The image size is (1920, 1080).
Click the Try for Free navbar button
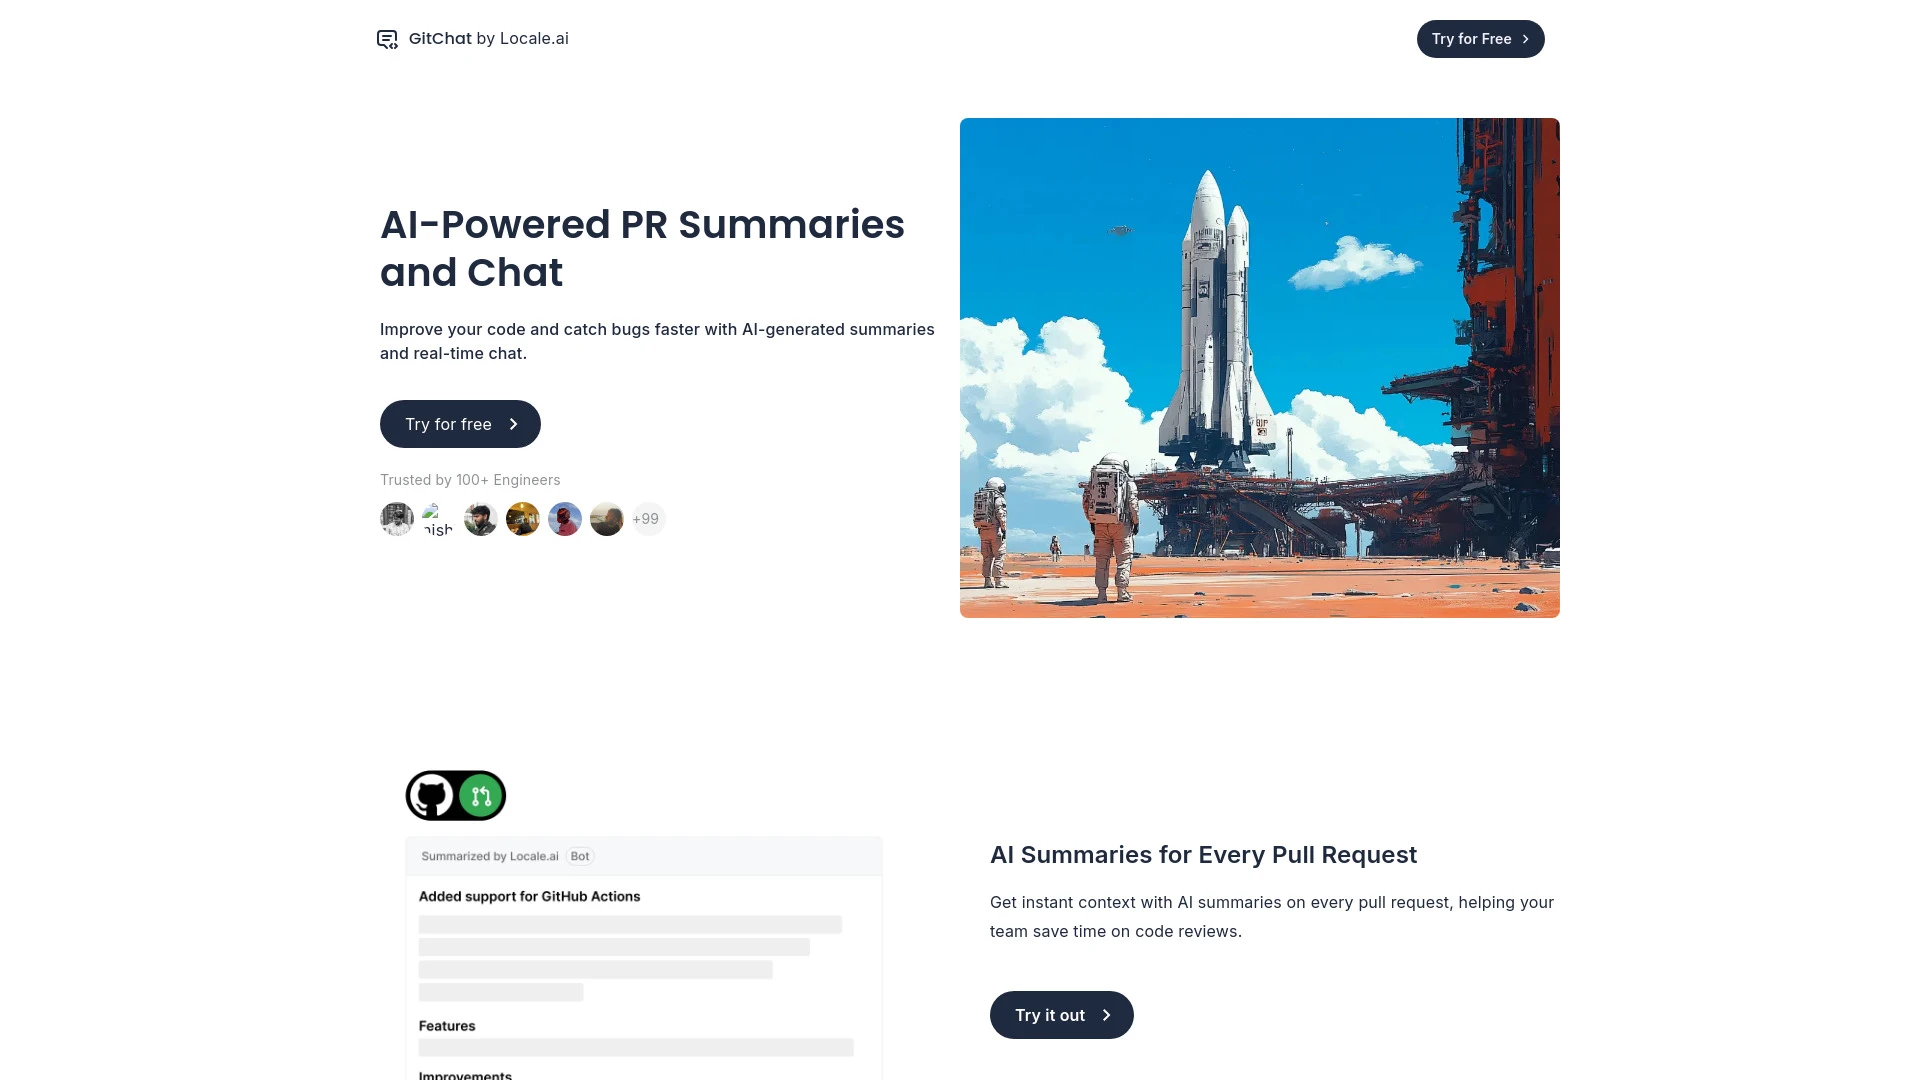[x=1481, y=38]
